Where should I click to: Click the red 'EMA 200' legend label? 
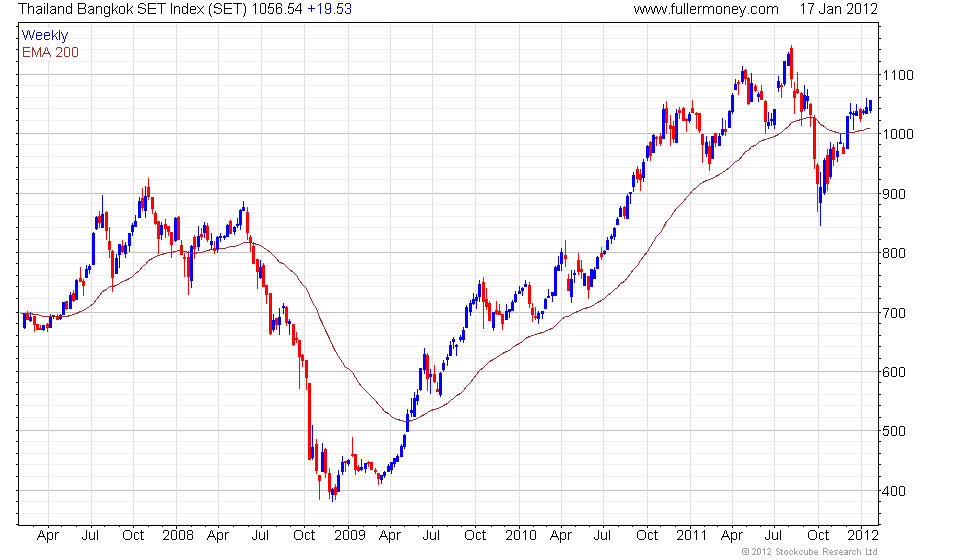50,52
